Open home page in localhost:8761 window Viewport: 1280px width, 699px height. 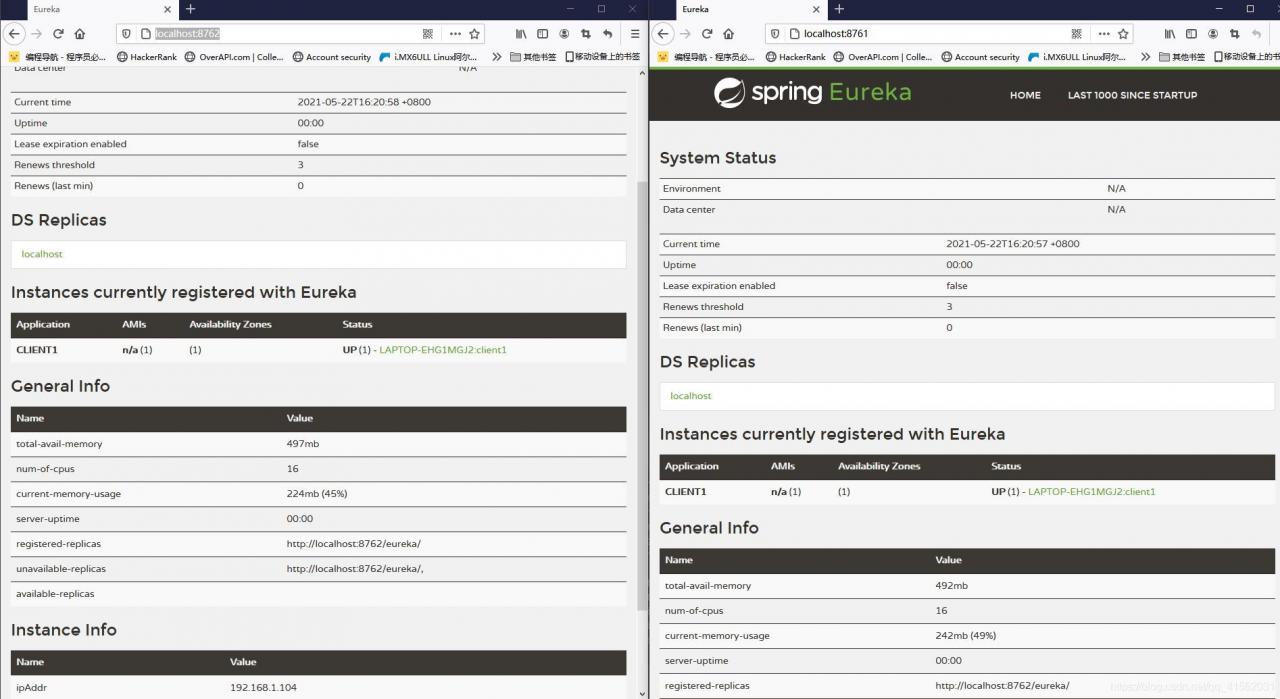tap(728, 33)
